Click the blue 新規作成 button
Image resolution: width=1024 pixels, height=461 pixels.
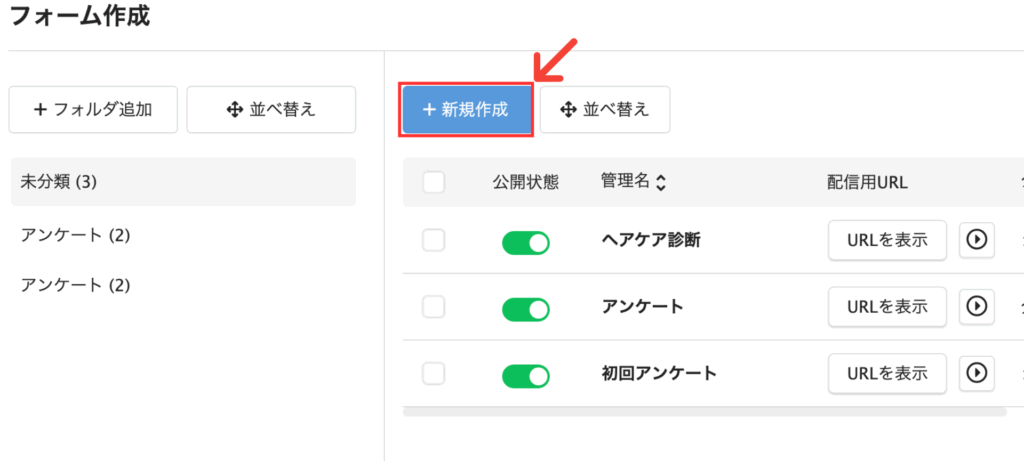[466, 110]
